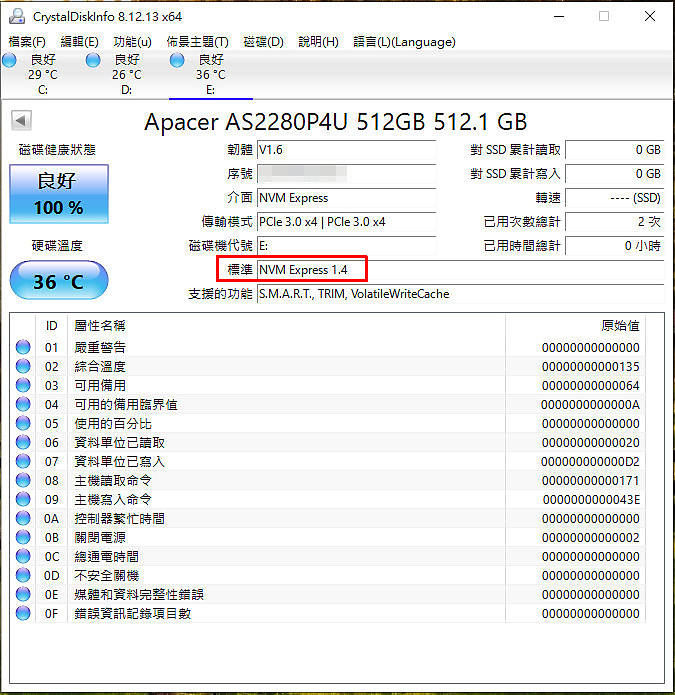Click the blue status orb for drive E:
This screenshot has width=675, height=695.
[177, 60]
